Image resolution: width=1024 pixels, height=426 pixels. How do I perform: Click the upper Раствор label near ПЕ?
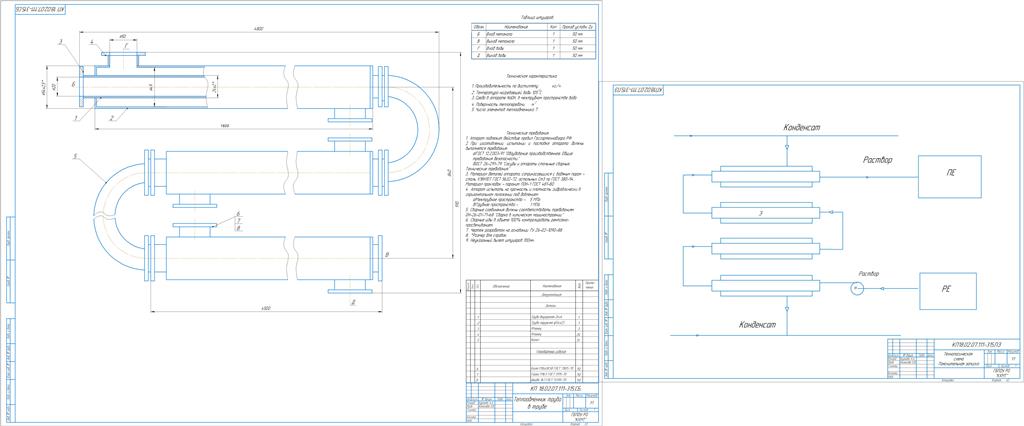point(876,159)
